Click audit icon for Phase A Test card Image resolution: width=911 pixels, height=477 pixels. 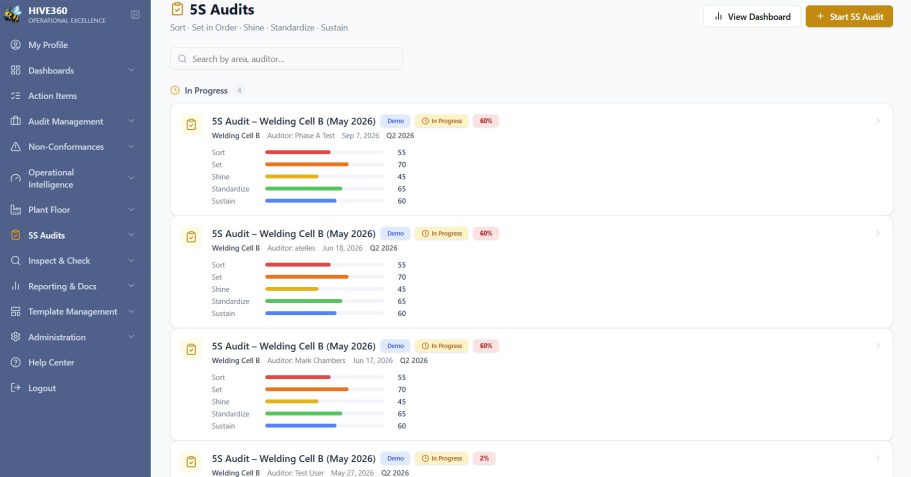coord(191,124)
